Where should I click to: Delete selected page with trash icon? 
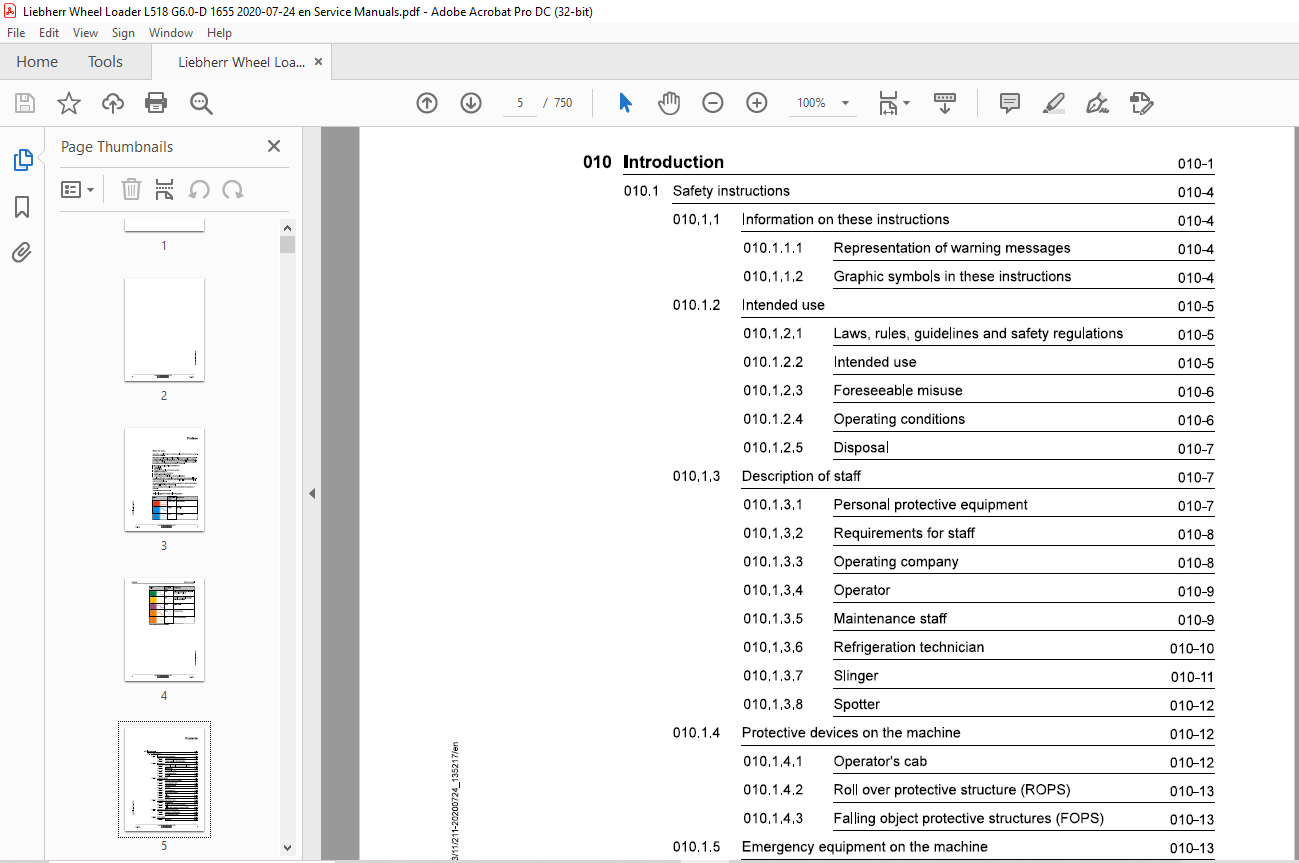coord(131,189)
